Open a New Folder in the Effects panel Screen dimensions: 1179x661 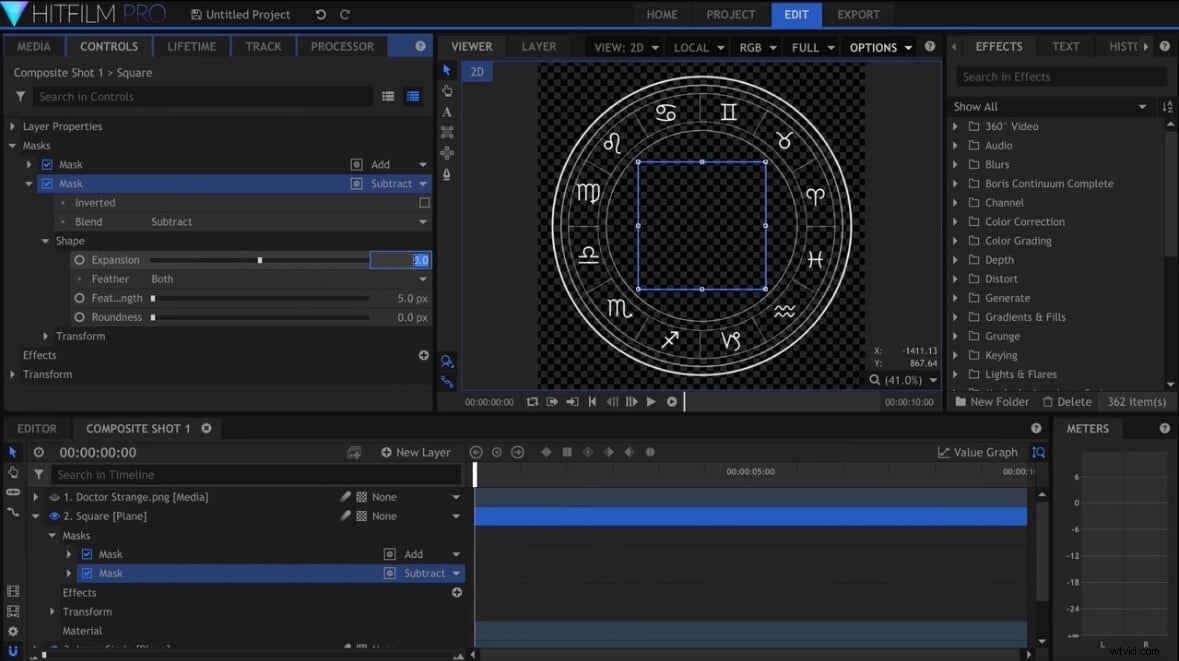[x=991, y=401]
